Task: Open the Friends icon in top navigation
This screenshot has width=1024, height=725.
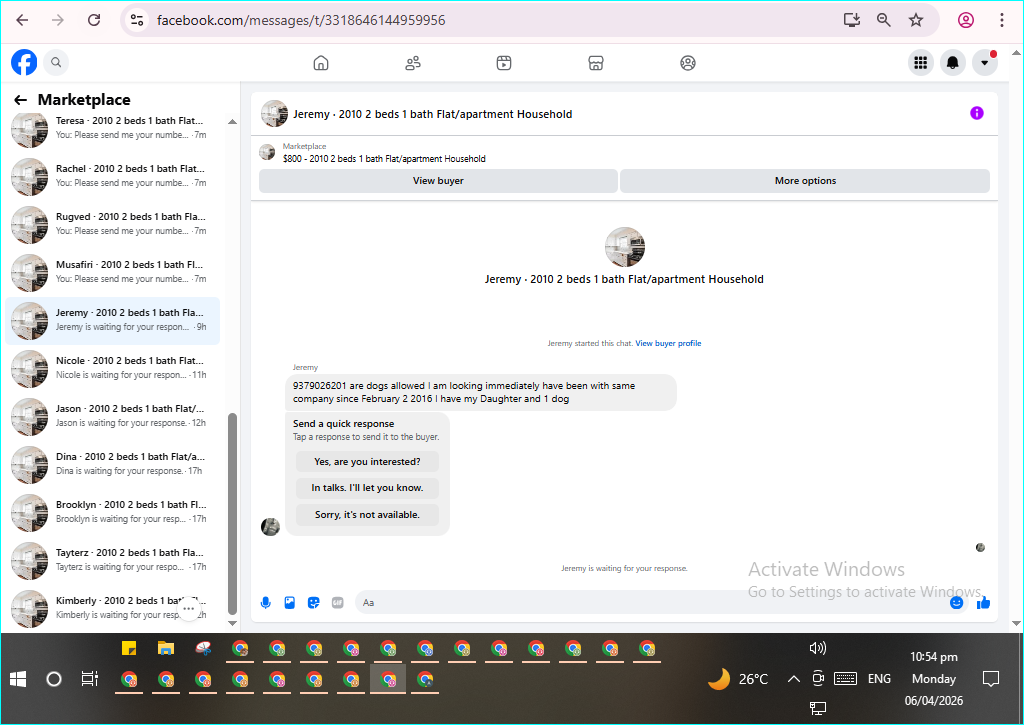Action: pyautogui.click(x=413, y=63)
